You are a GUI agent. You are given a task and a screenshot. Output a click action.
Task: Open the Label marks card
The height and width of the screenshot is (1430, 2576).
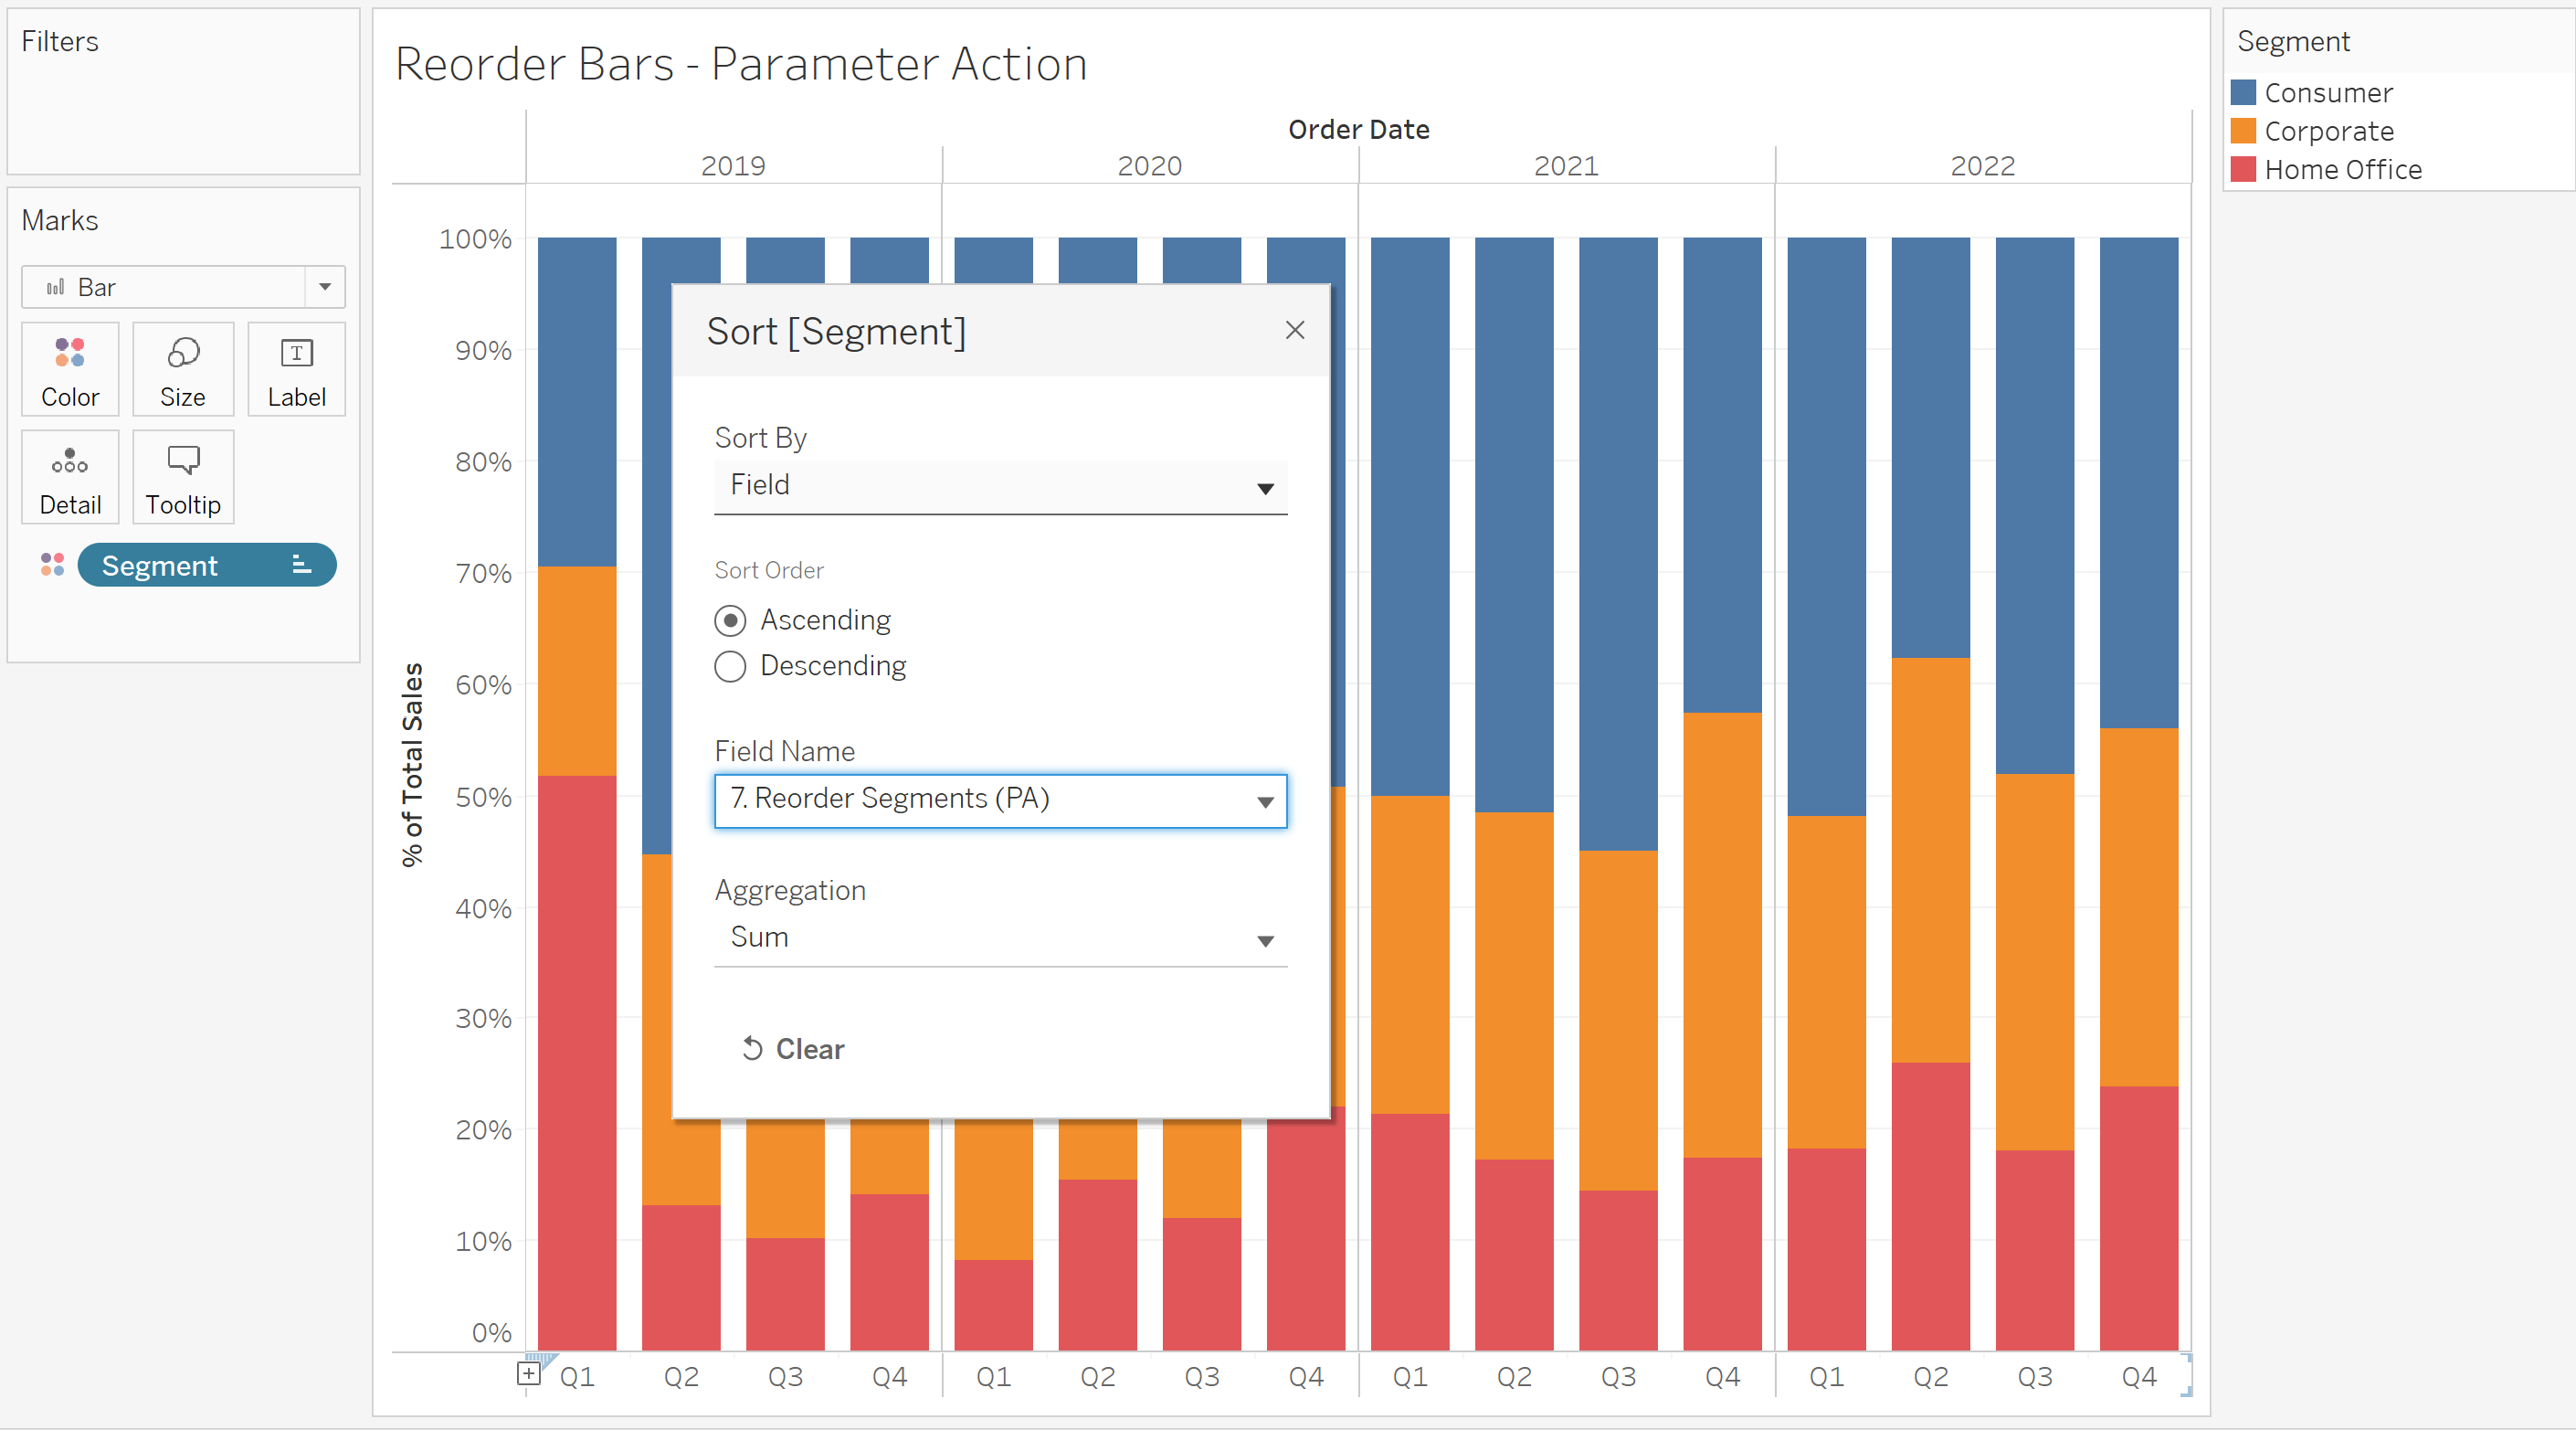point(296,369)
